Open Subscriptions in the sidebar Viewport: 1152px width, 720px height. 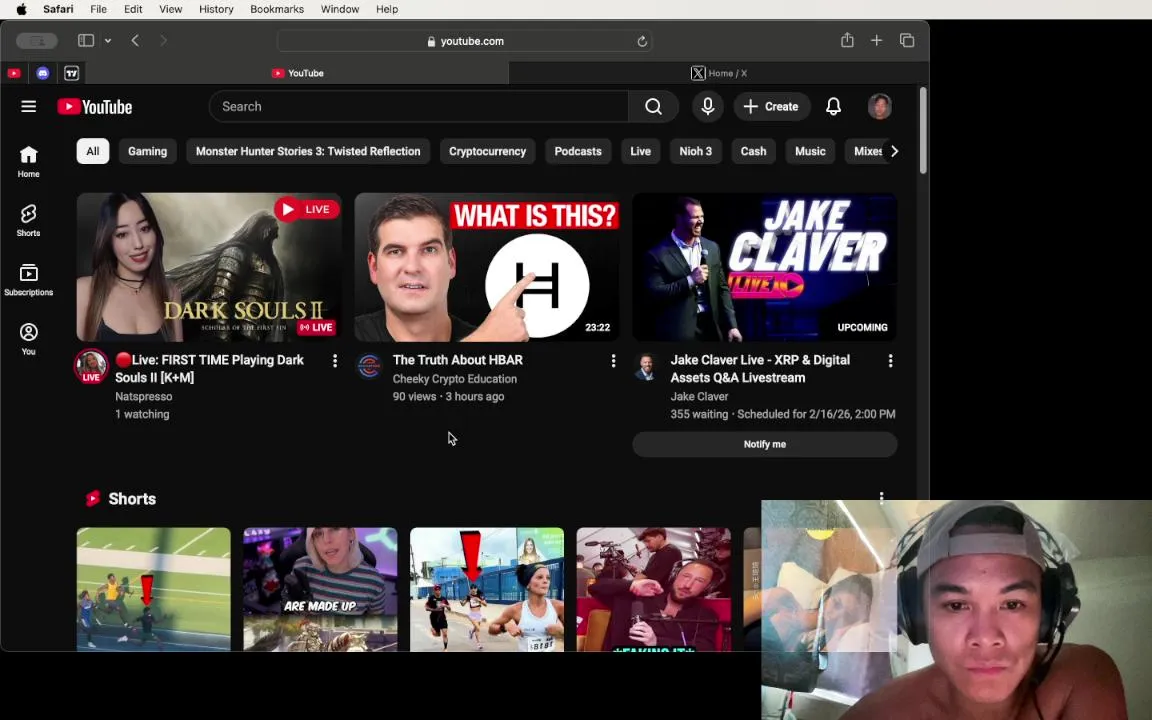coord(29,280)
